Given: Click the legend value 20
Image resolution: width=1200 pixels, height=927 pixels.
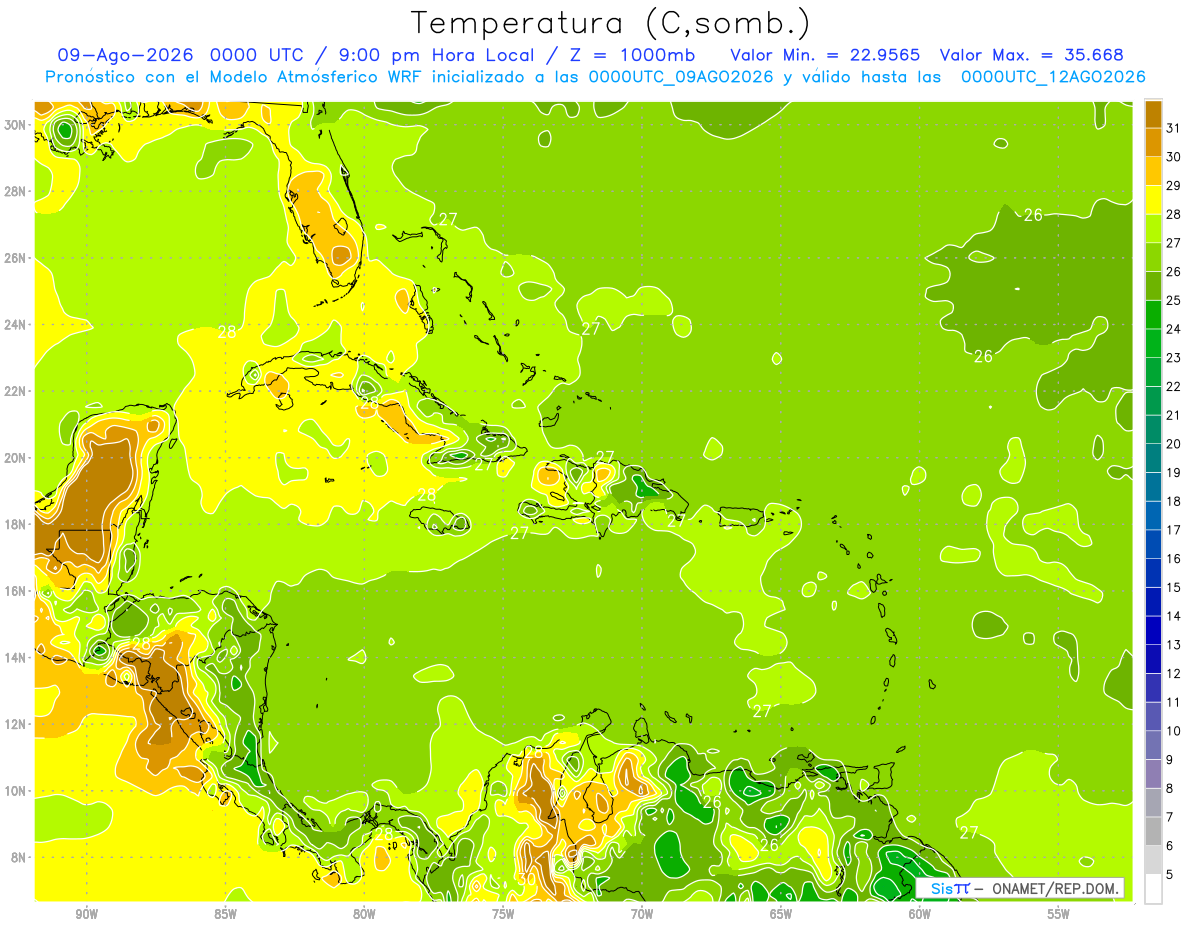Looking at the screenshot, I should click(x=1173, y=444).
